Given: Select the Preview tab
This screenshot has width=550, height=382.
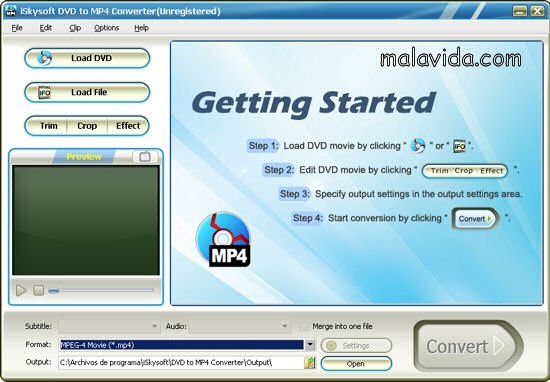Looking at the screenshot, I should 84,156.
